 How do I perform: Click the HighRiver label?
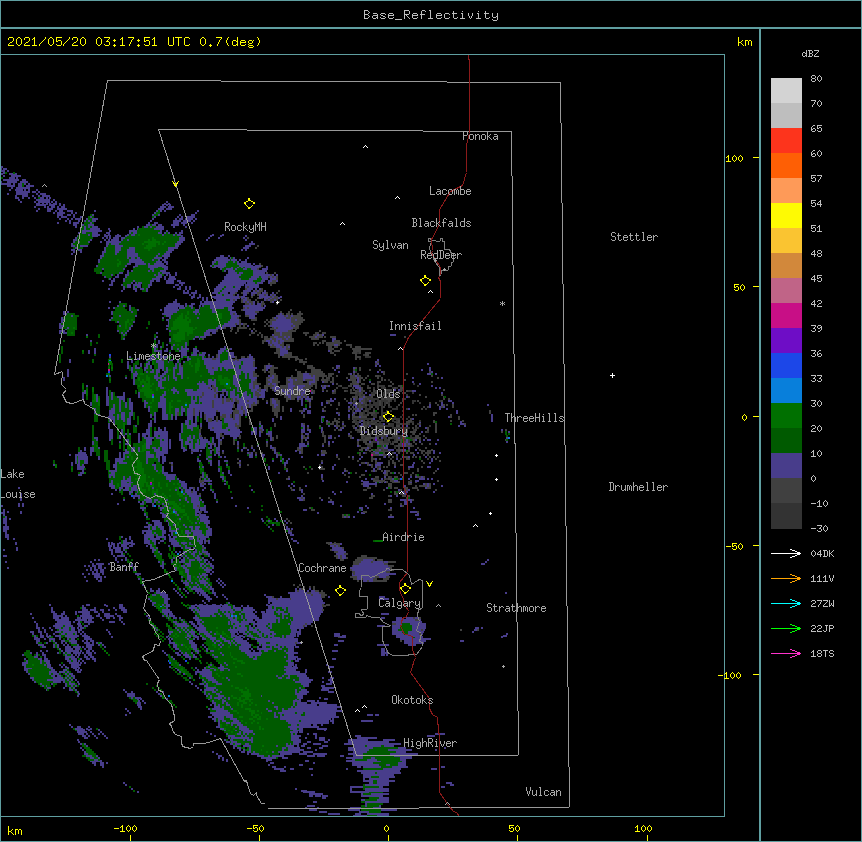[430, 743]
